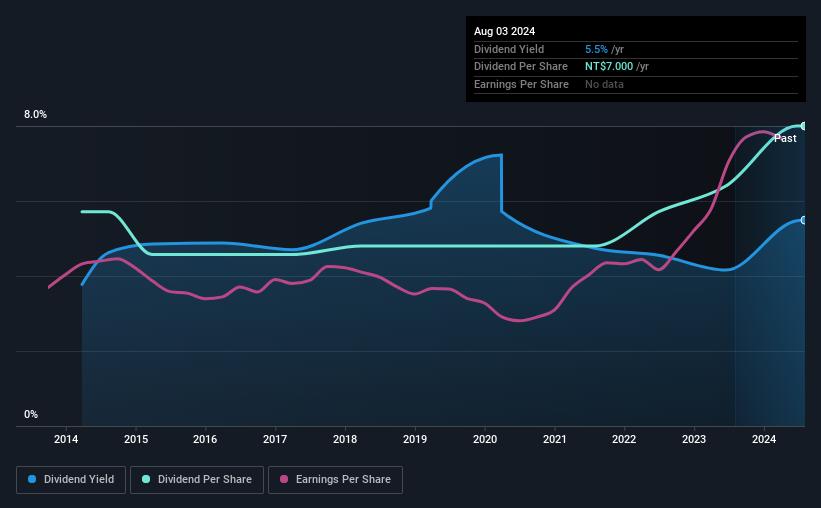Select the 2020 label on the x-axis
Screen dimensions: 821x508
click(x=485, y=439)
